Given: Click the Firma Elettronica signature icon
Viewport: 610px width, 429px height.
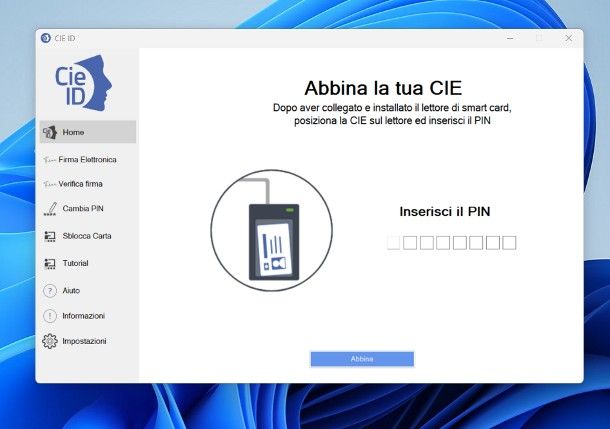Looking at the screenshot, I should click(50, 160).
